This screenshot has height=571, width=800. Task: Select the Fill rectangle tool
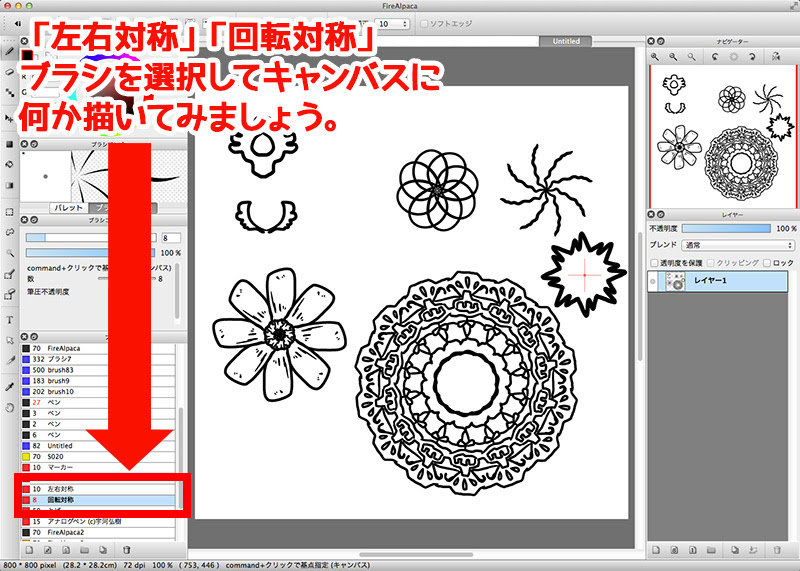pyautogui.click(x=9, y=144)
